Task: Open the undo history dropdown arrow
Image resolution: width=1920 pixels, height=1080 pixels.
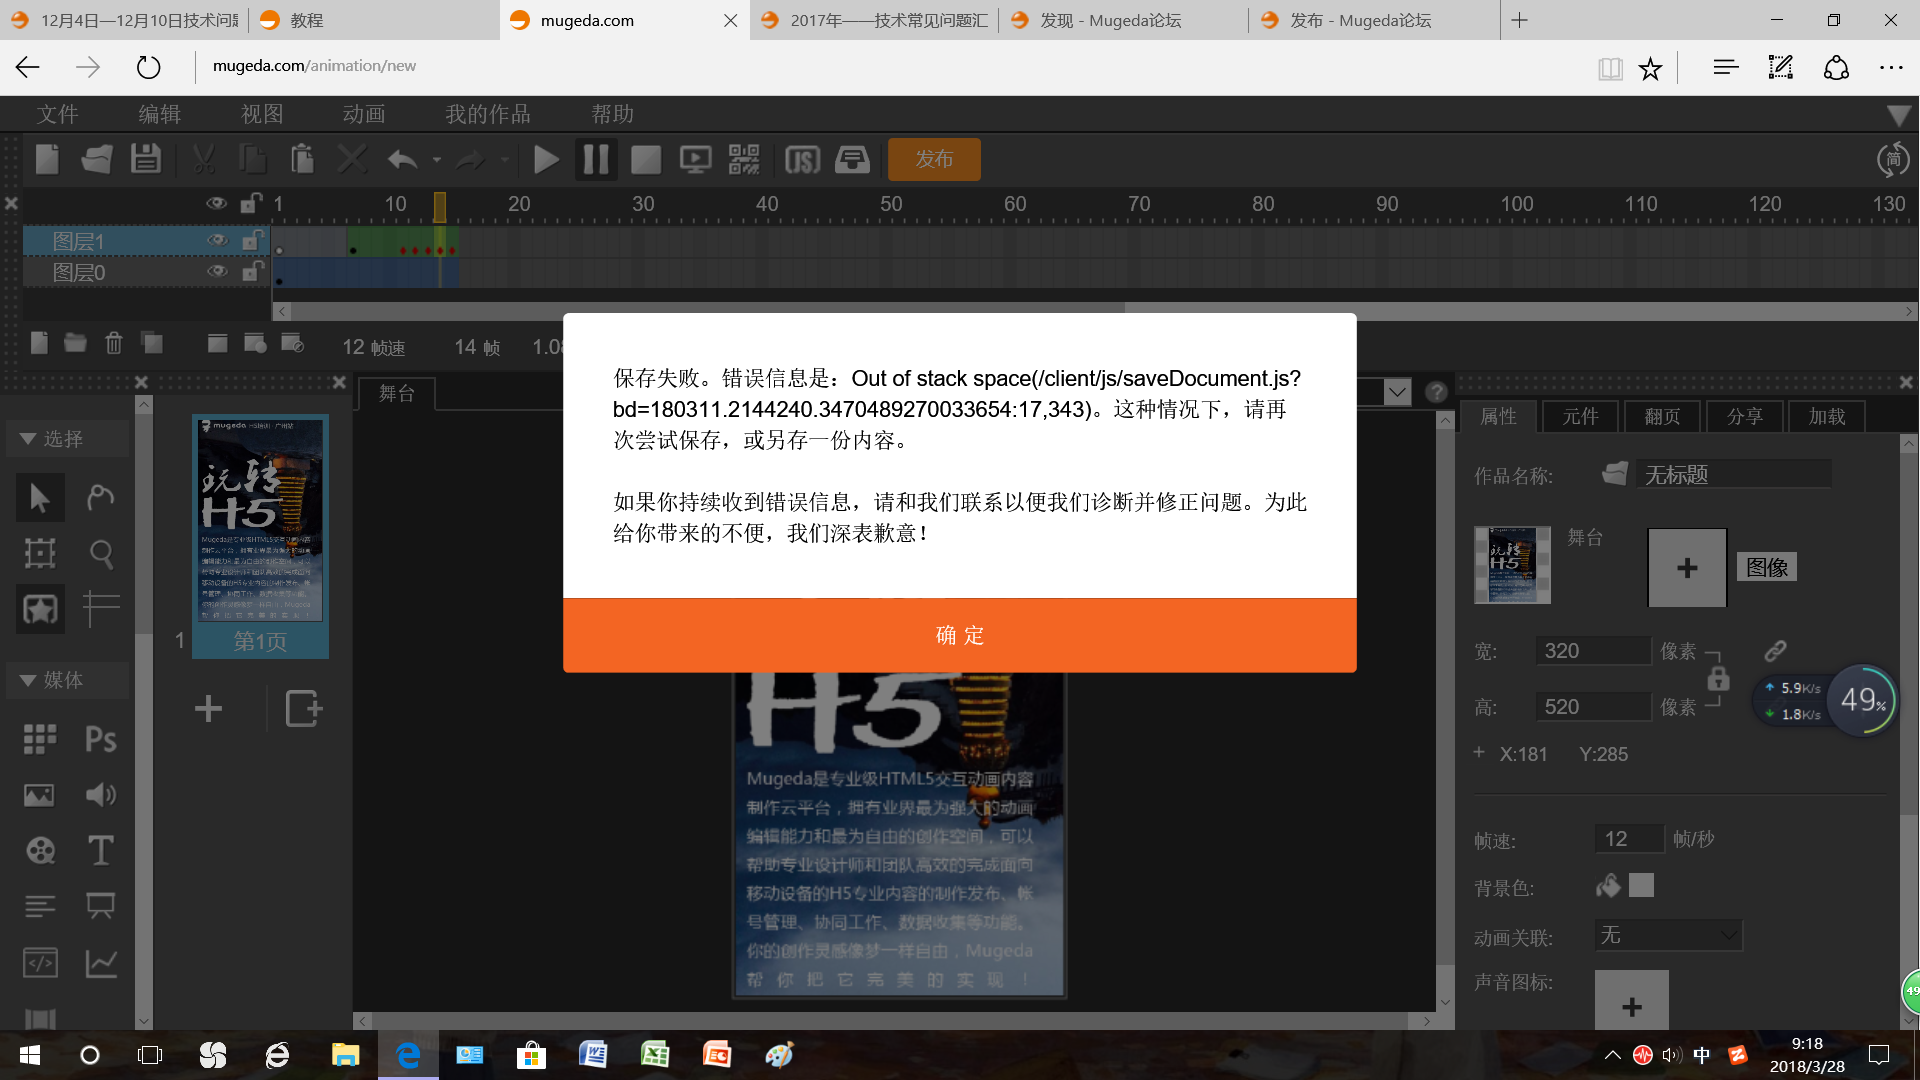Action: click(x=436, y=160)
